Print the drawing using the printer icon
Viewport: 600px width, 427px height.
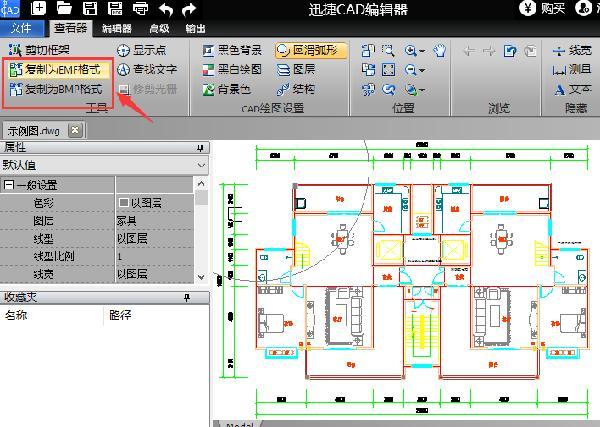pyautogui.click(x=140, y=8)
